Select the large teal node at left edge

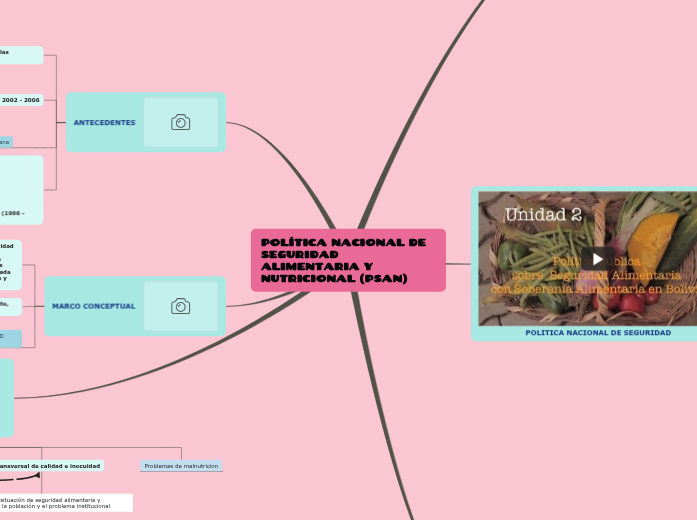coord(6,398)
